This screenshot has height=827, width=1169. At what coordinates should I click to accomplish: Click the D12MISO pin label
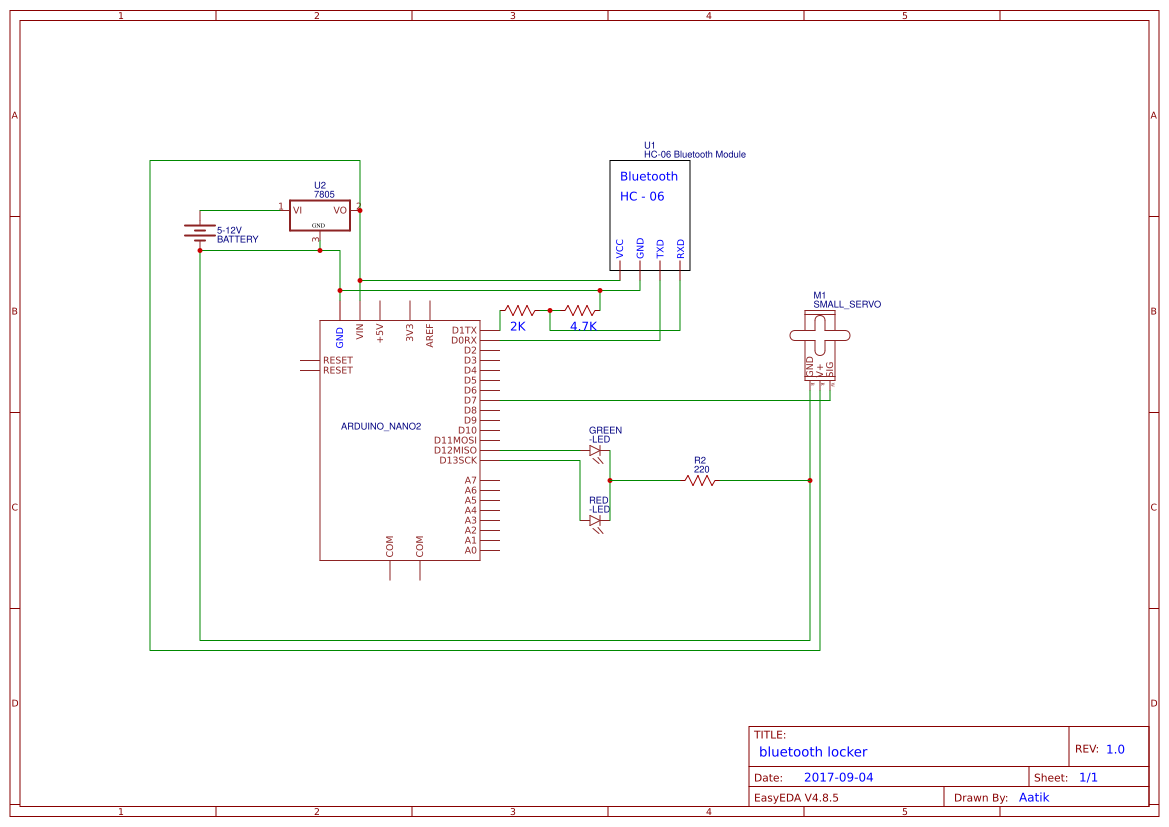[x=456, y=450]
